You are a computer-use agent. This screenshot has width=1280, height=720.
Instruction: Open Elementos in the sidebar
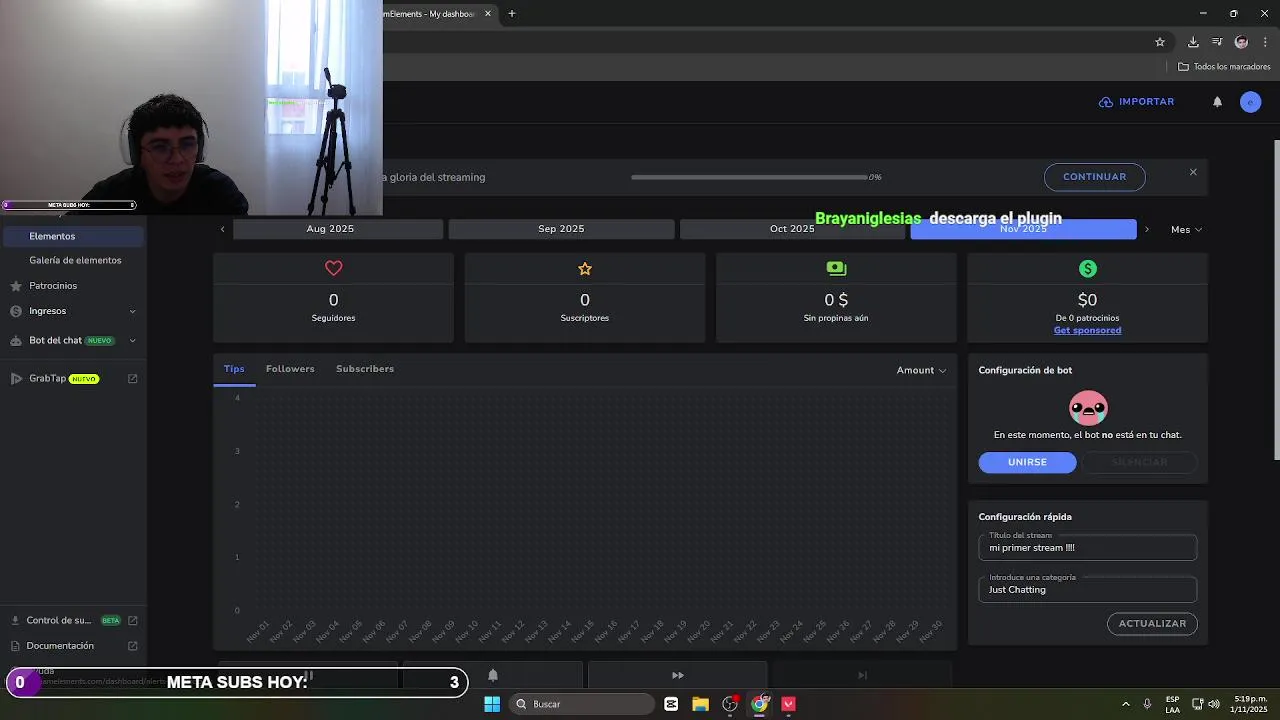(72, 236)
